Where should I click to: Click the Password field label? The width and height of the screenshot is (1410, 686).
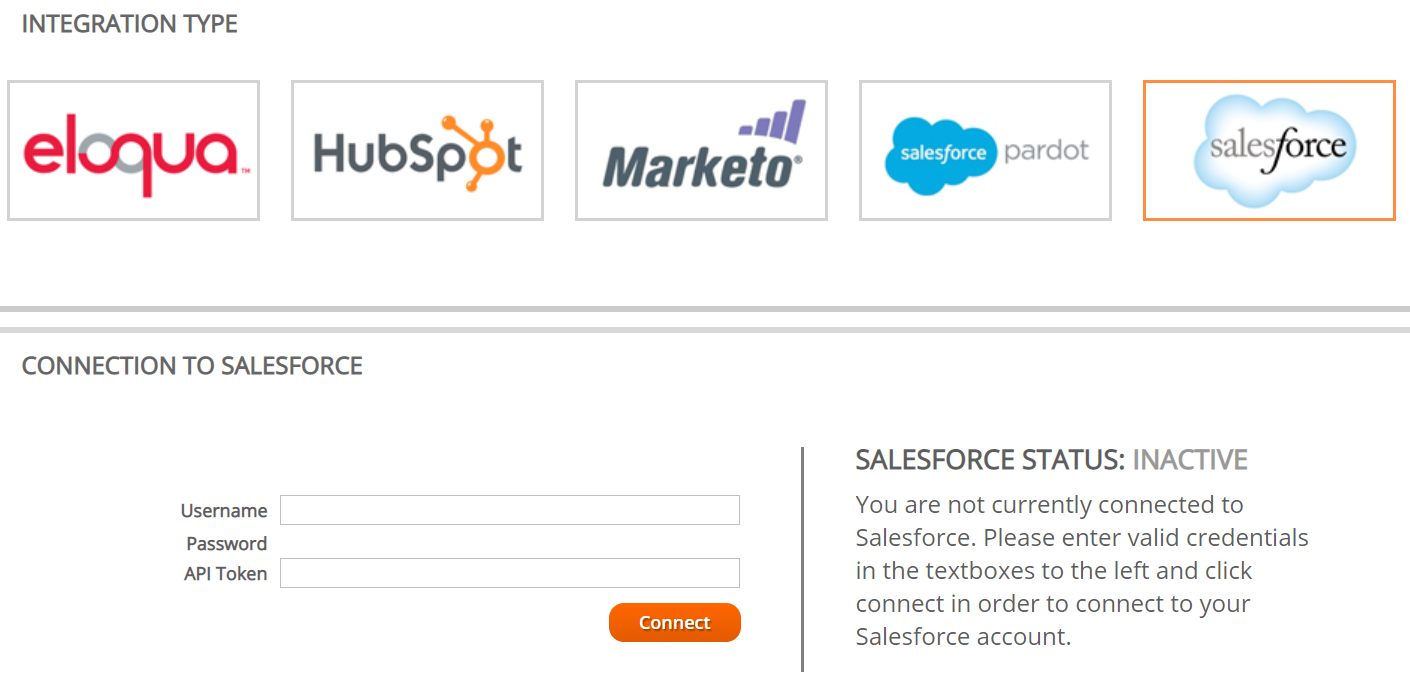click(227, 543)
